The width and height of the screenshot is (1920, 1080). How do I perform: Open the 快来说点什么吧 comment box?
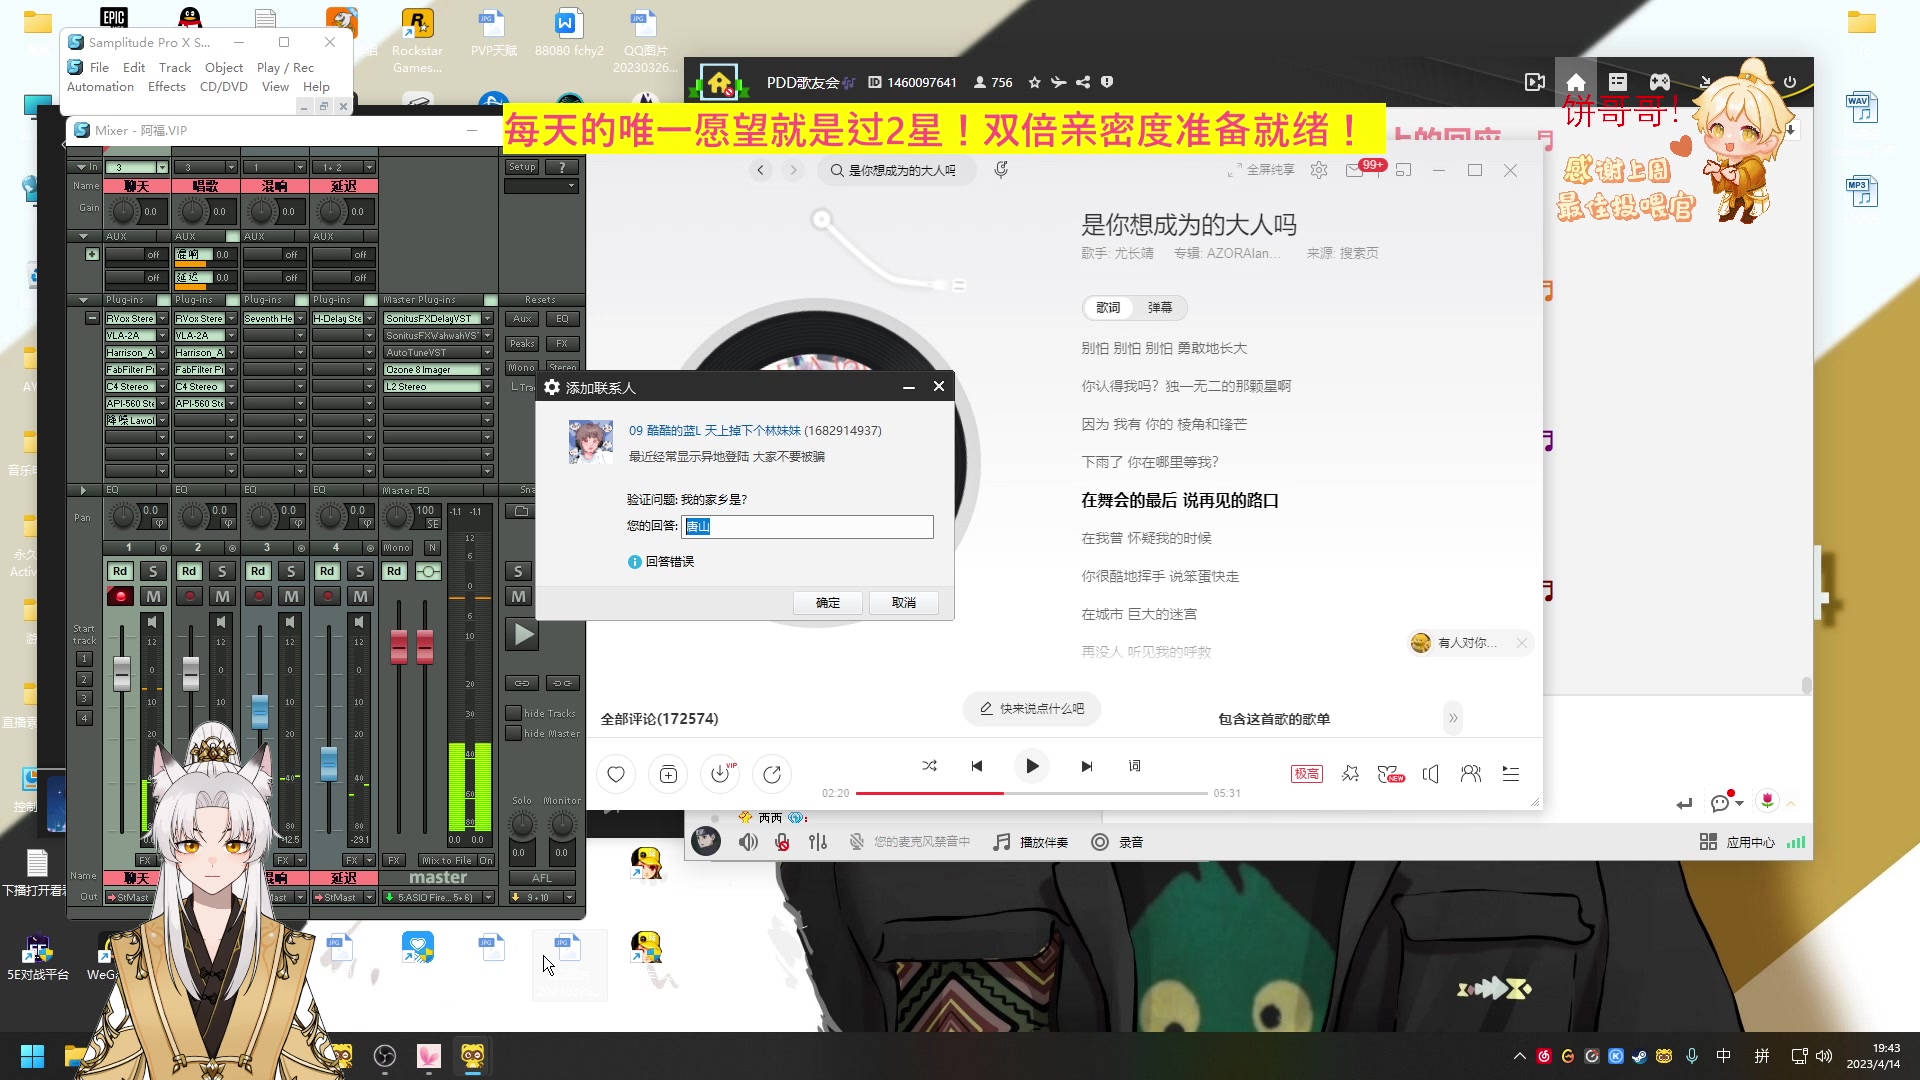[x=1032, y=708]
